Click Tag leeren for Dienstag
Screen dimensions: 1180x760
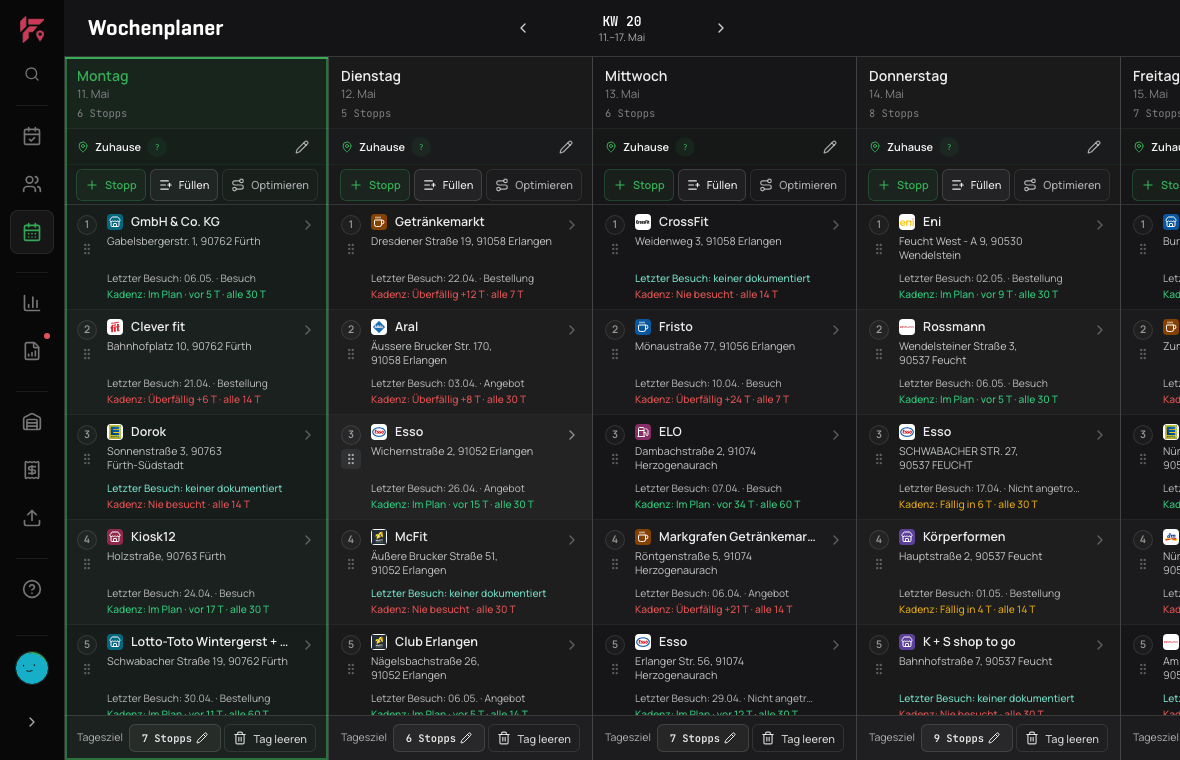(x=534, y=738)
